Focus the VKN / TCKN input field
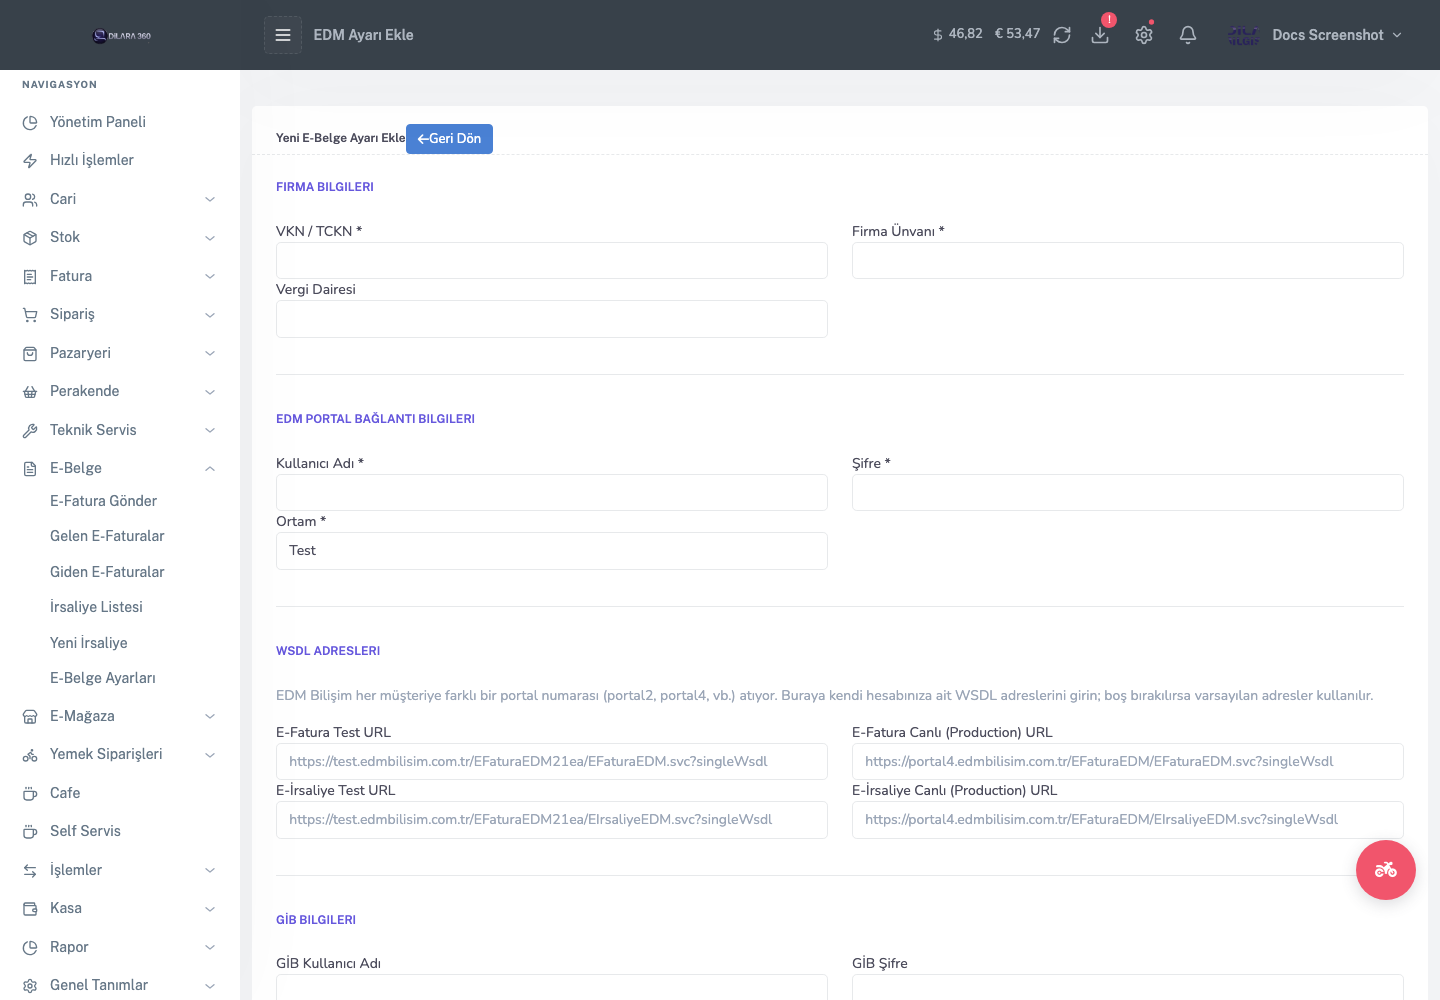1440x1000 pixels. (x=551, y=261)
